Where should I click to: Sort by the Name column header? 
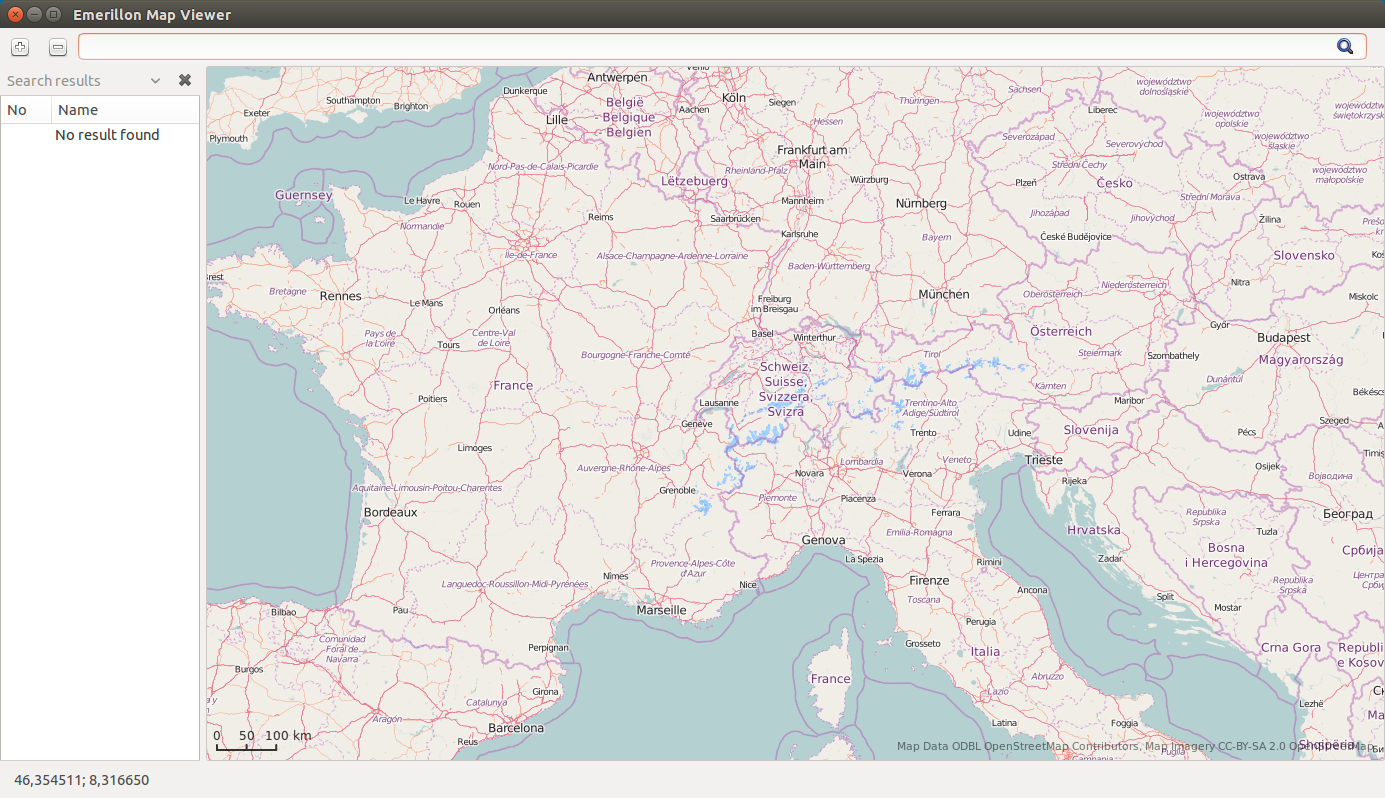pyautogui.click(x=125, y=110)
